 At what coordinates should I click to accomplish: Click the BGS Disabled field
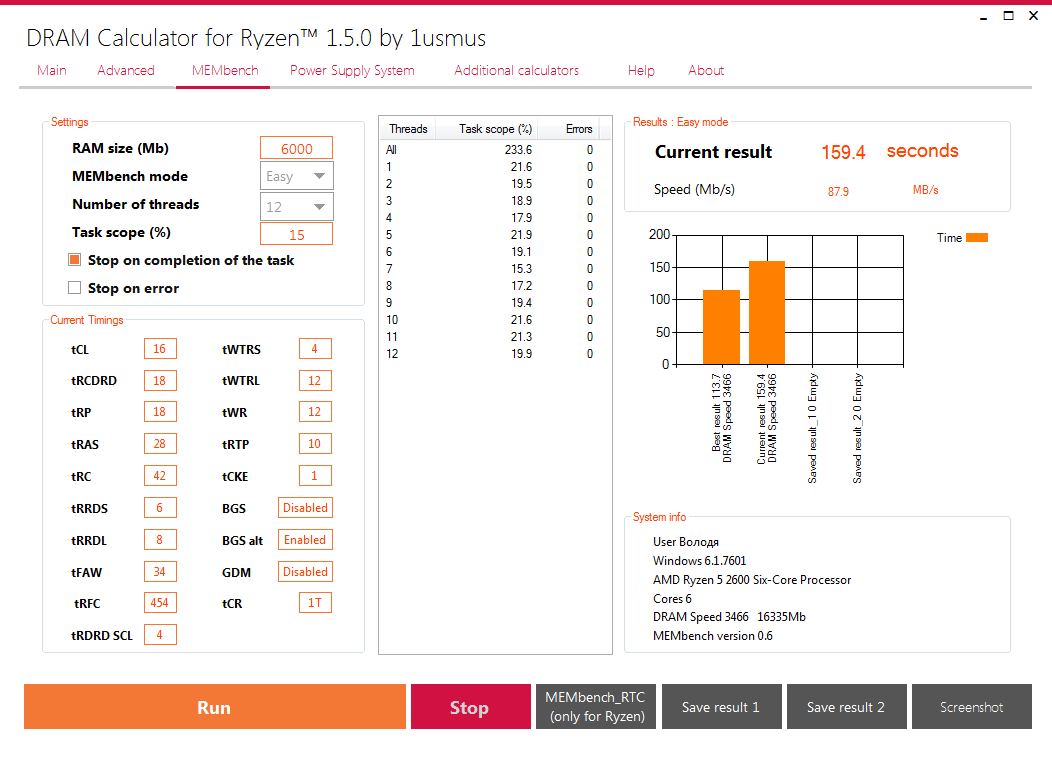click(305, 508)
